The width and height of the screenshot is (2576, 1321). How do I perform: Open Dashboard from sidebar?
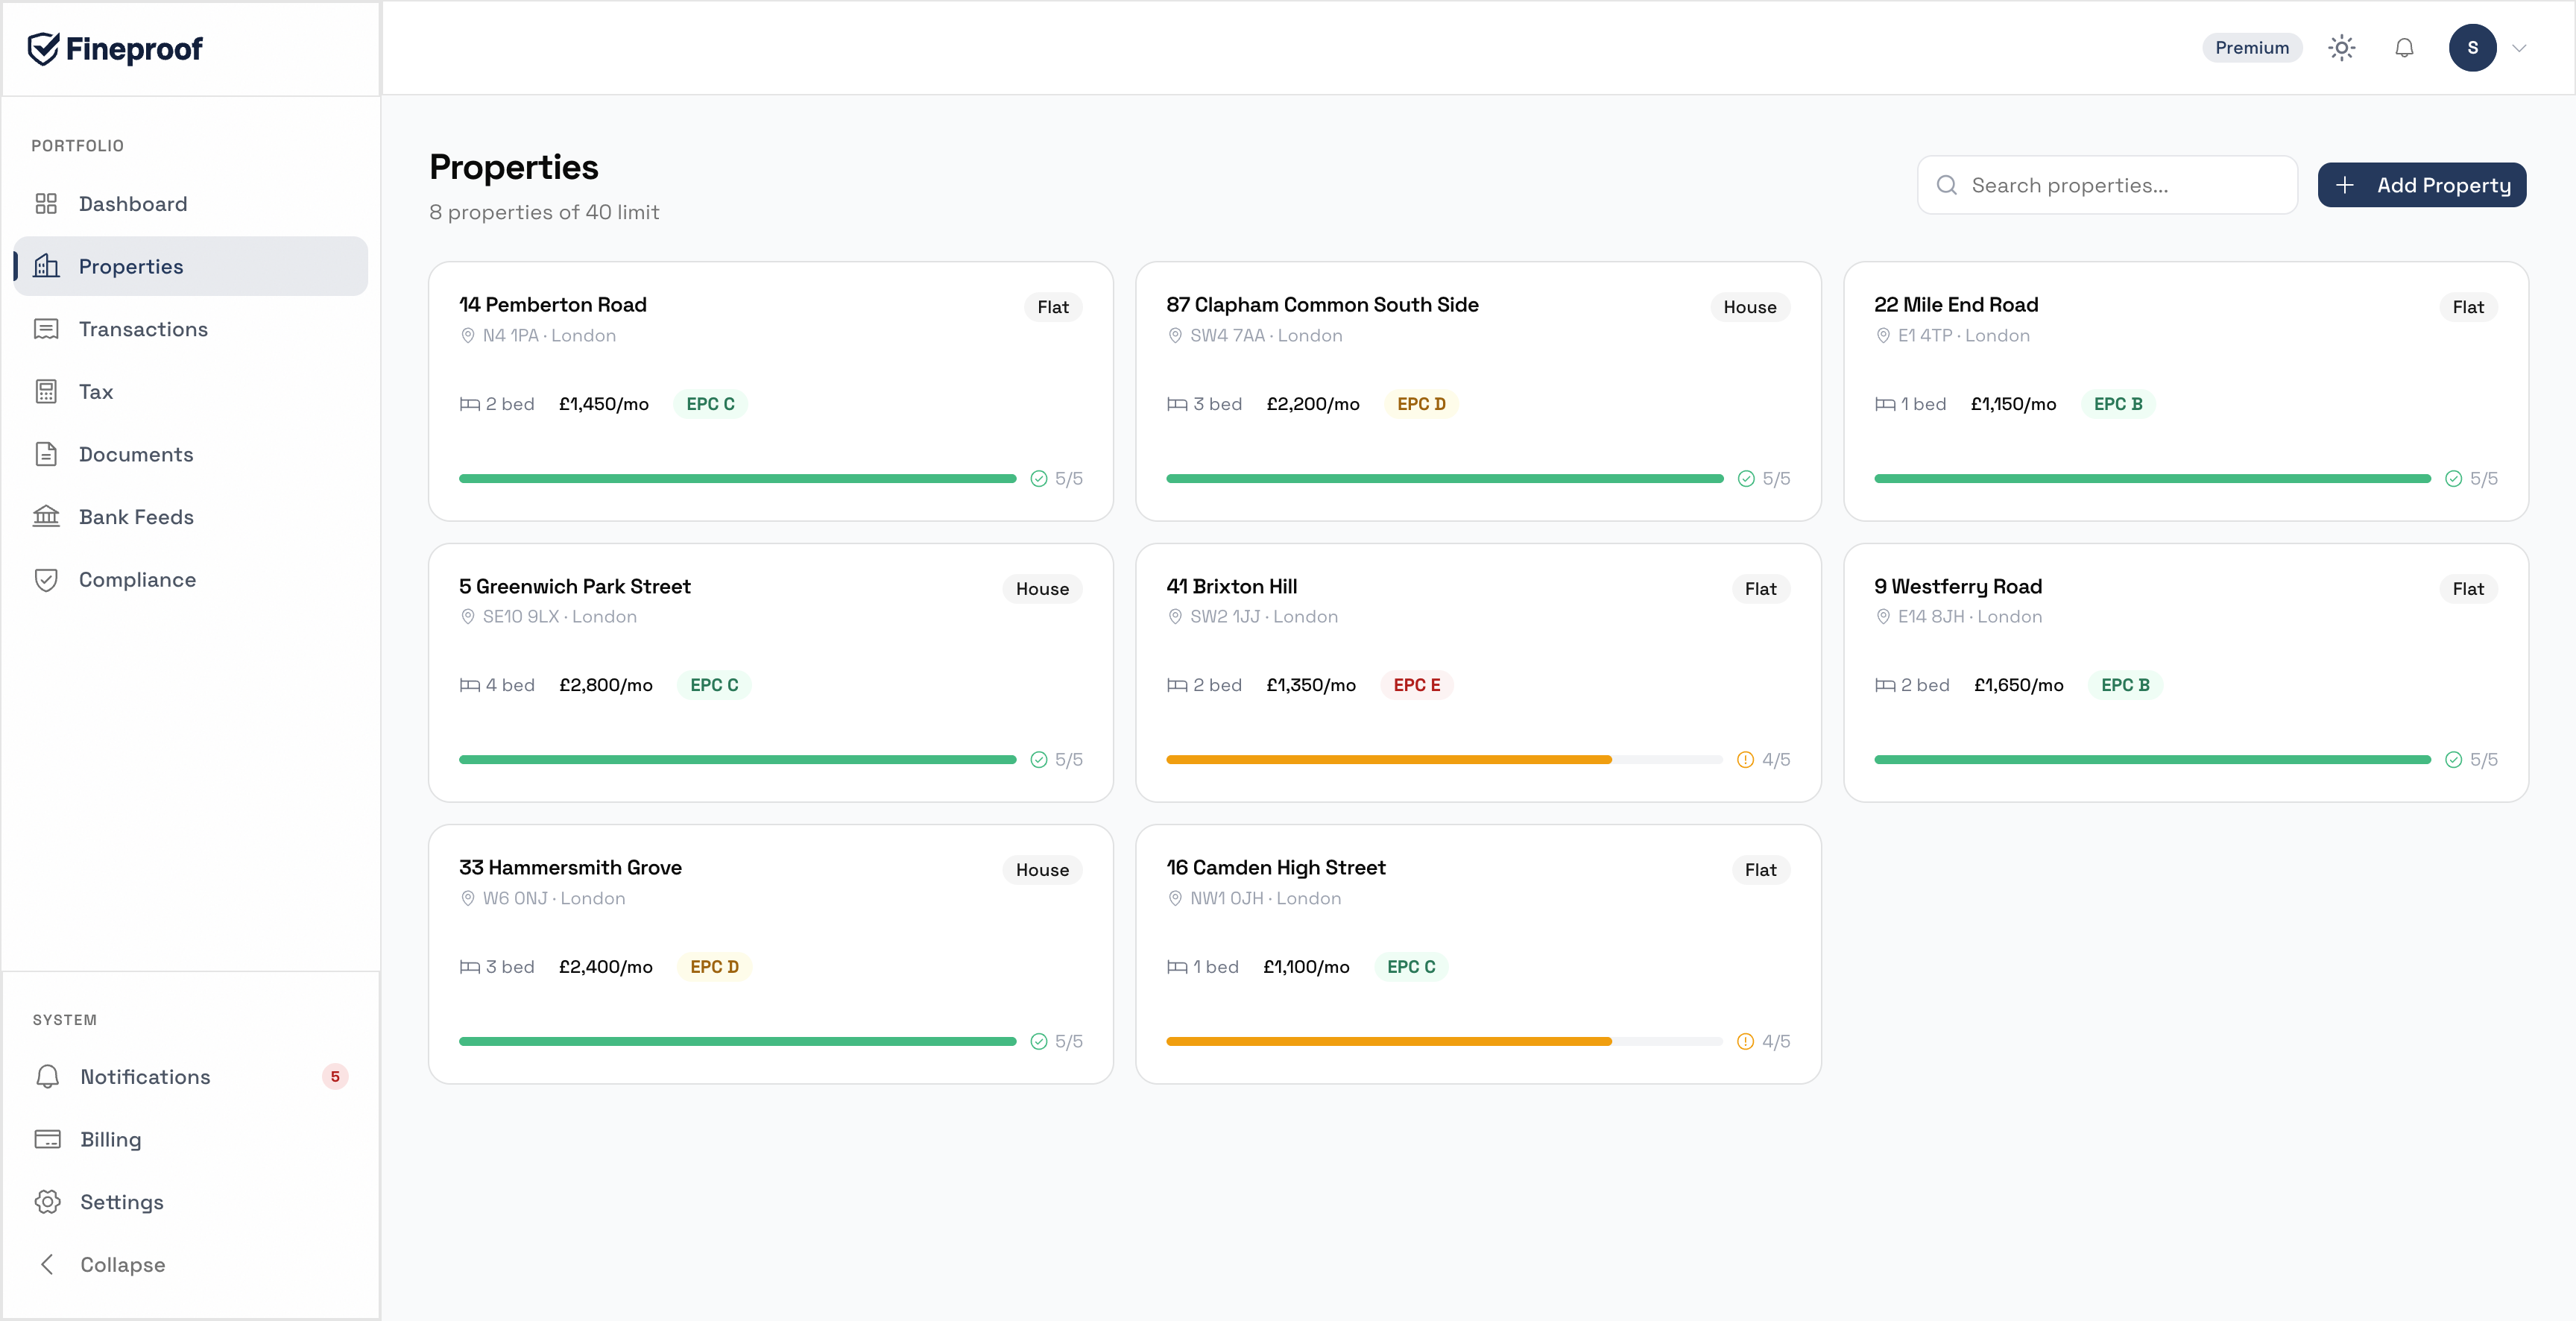tap(132, 204)
